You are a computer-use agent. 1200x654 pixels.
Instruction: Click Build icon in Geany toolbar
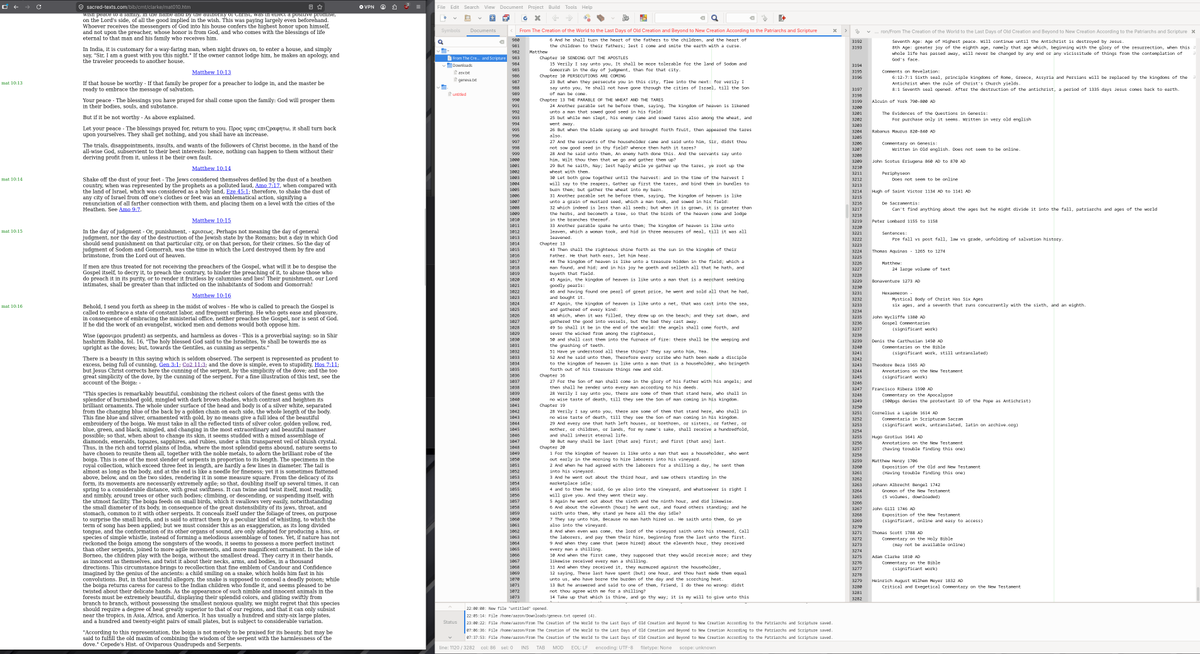click(x=601, y=17)
